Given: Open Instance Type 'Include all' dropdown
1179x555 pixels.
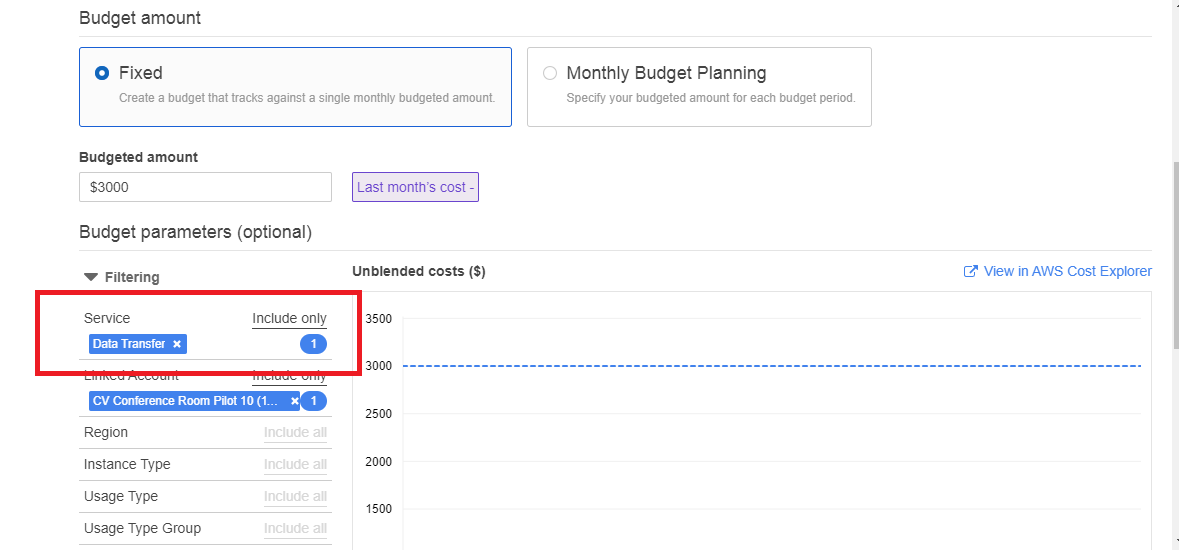Looking at the screenshot, I should coord(295,465).
